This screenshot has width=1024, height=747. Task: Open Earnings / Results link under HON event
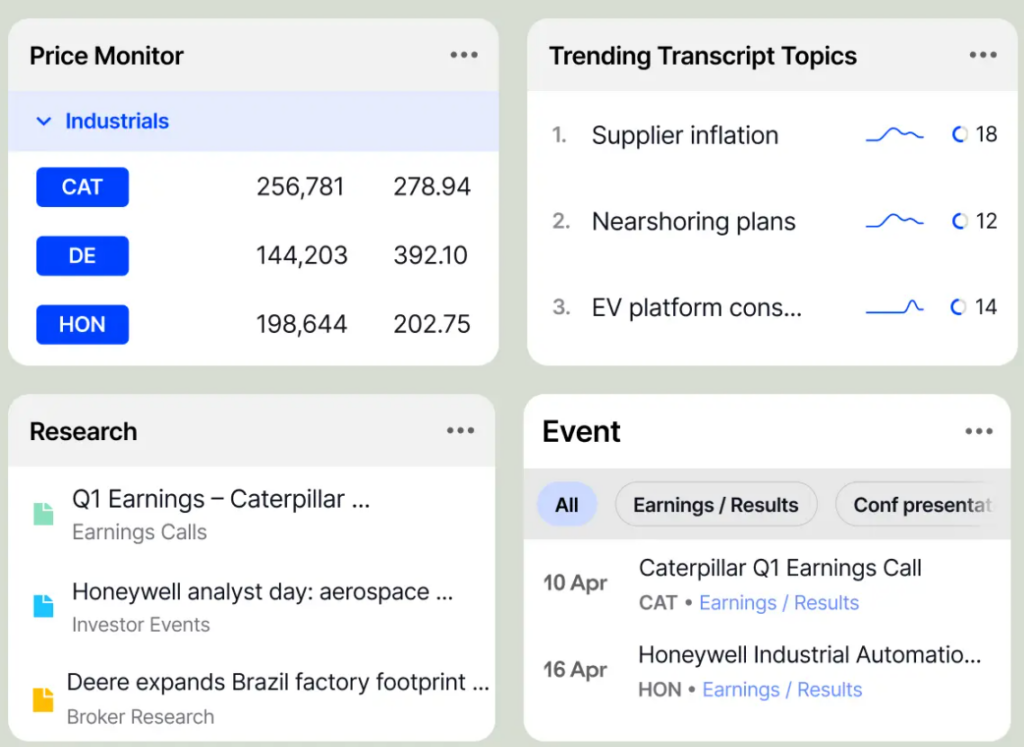coord(782,690)
